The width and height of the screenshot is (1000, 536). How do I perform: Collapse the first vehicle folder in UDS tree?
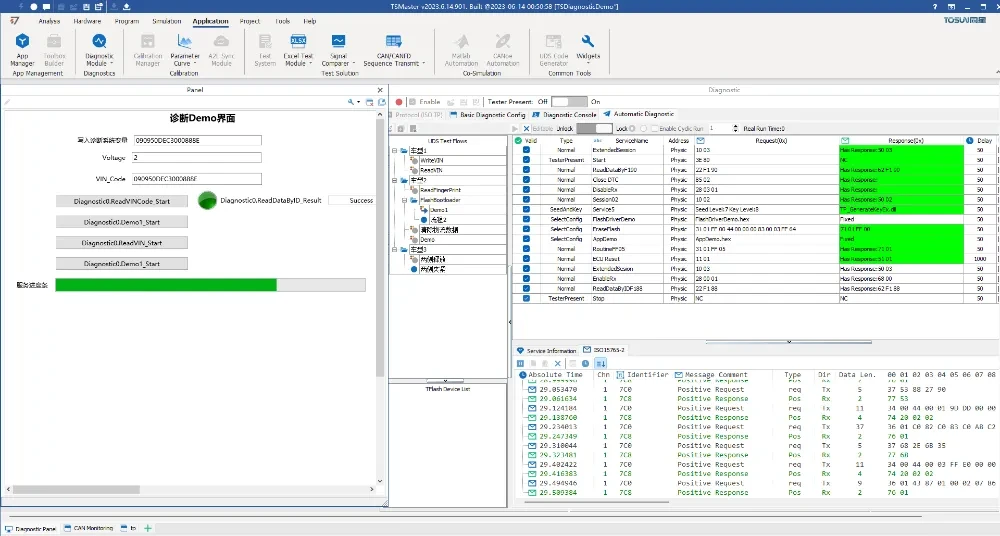click(394, 151)
